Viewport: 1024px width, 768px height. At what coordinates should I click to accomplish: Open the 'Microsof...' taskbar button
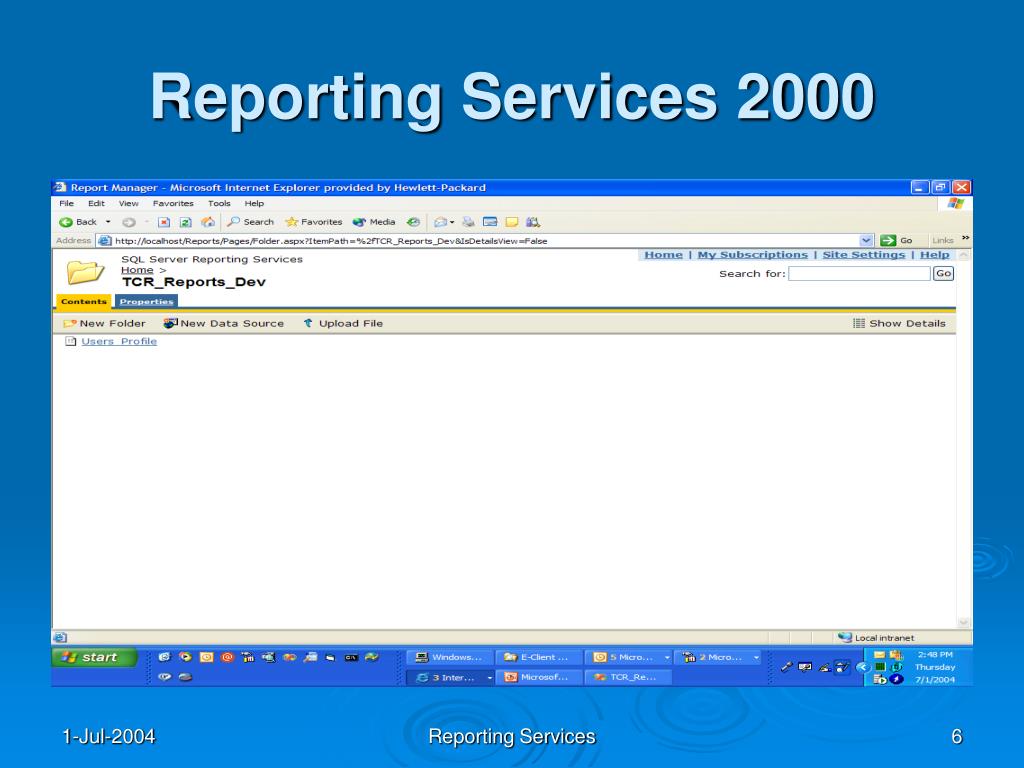[x=539, y=677]
